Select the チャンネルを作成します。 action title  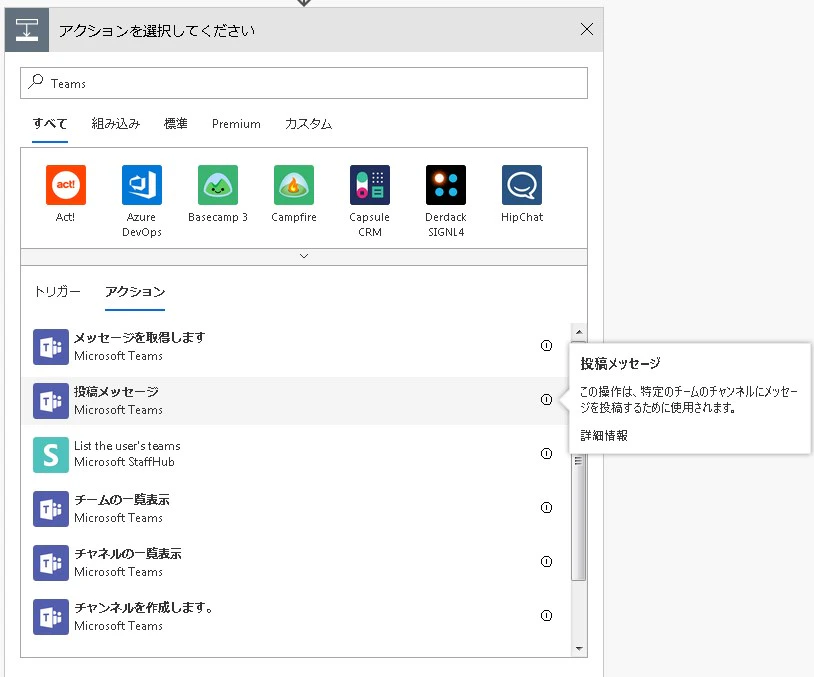[143, 608]
